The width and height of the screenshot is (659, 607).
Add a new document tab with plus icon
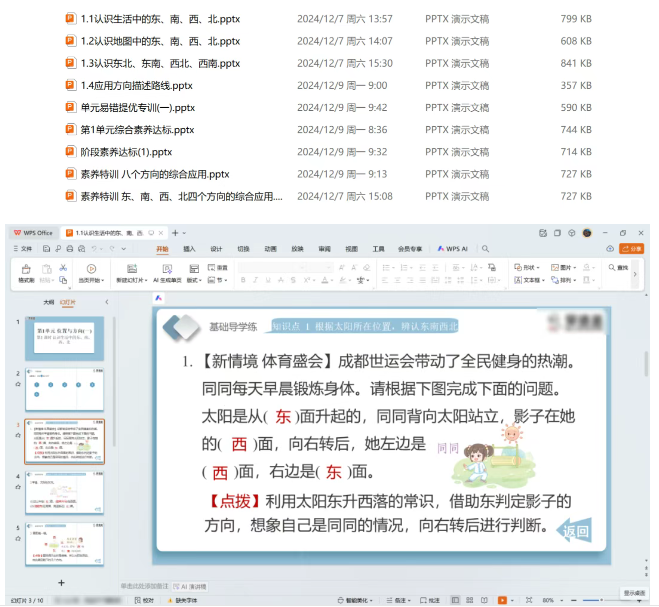(x=175, y=233)
